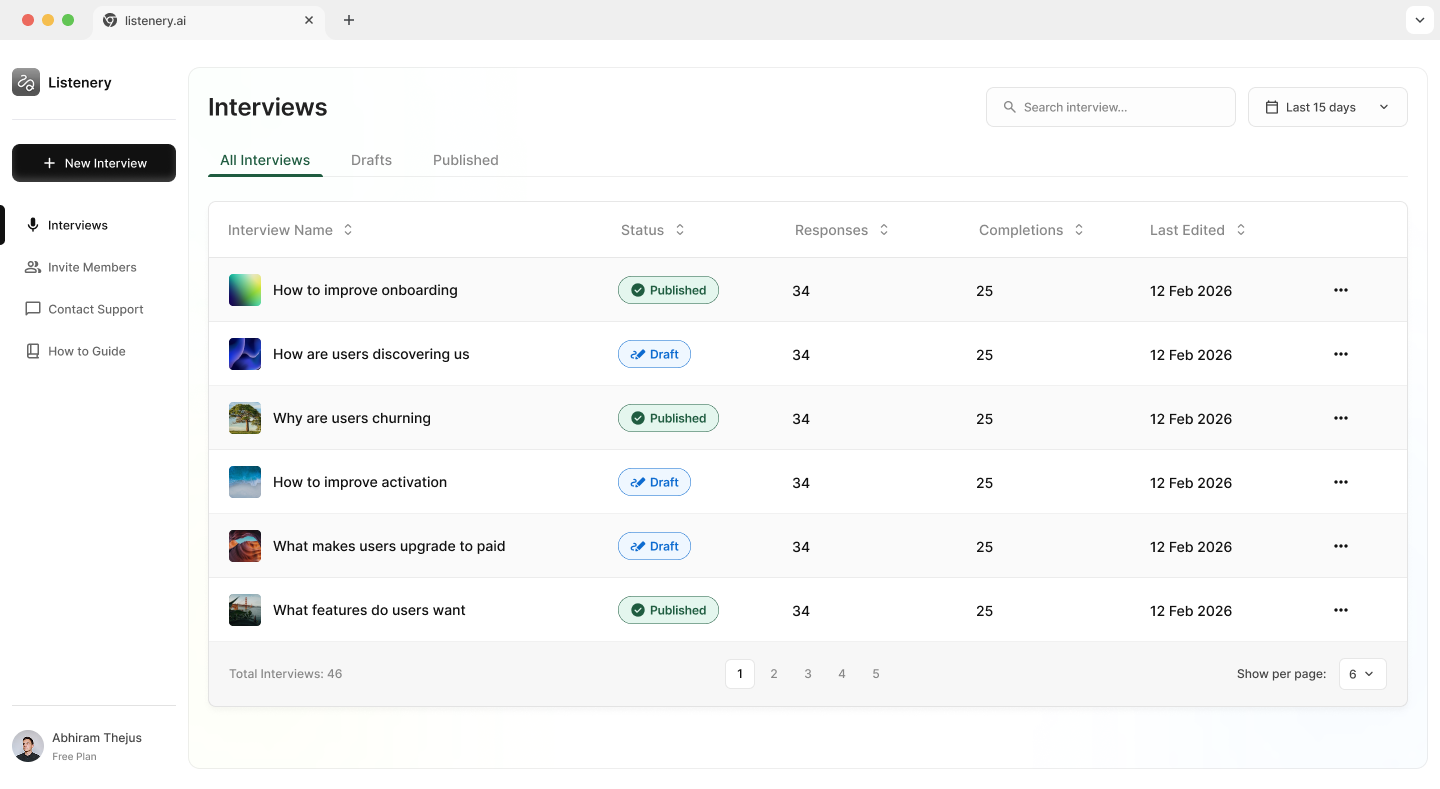Open the 'Show per page' dropdown

click(1362, 674)
